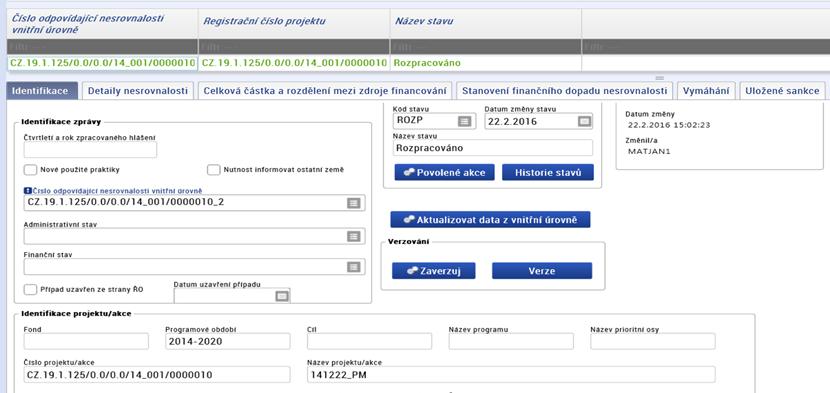Screen dimensions: 830x393
Task: Click the filter field under Název stavu column
Action: tap(485, 47)
